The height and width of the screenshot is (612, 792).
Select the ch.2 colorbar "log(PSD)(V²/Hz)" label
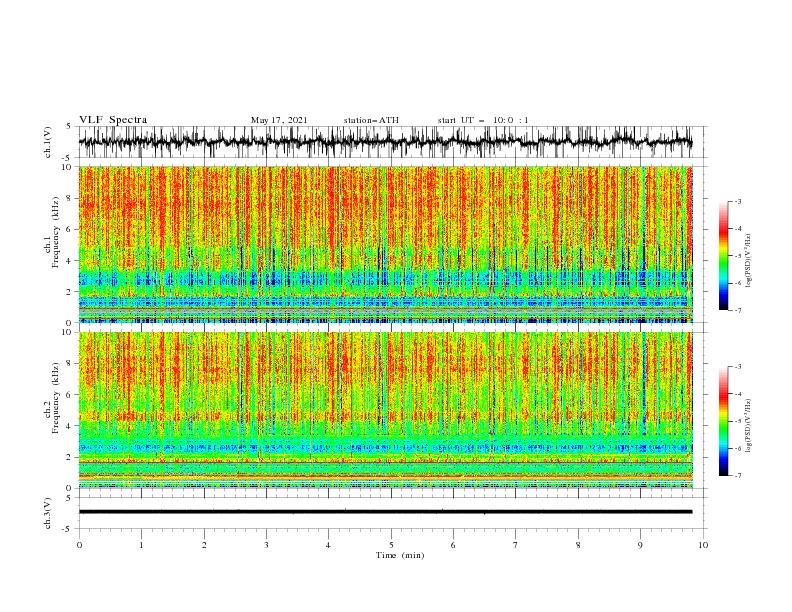(749, 425)
